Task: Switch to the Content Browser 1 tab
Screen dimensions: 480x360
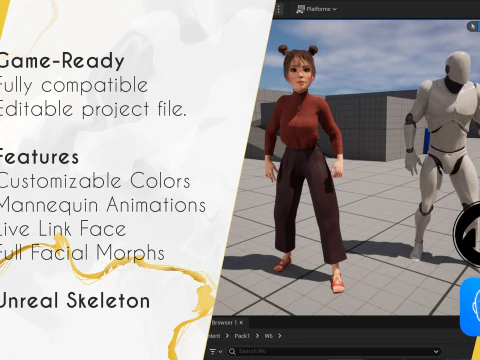Action: 224,323
